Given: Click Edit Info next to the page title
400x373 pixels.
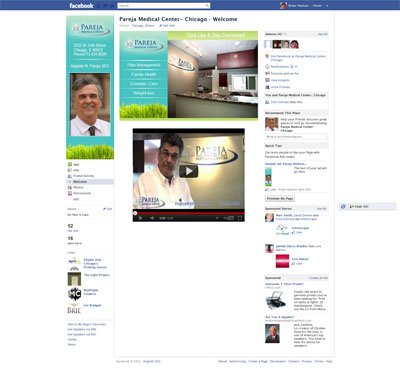Looking at the screenshot, I should click(x=167, y=25).
